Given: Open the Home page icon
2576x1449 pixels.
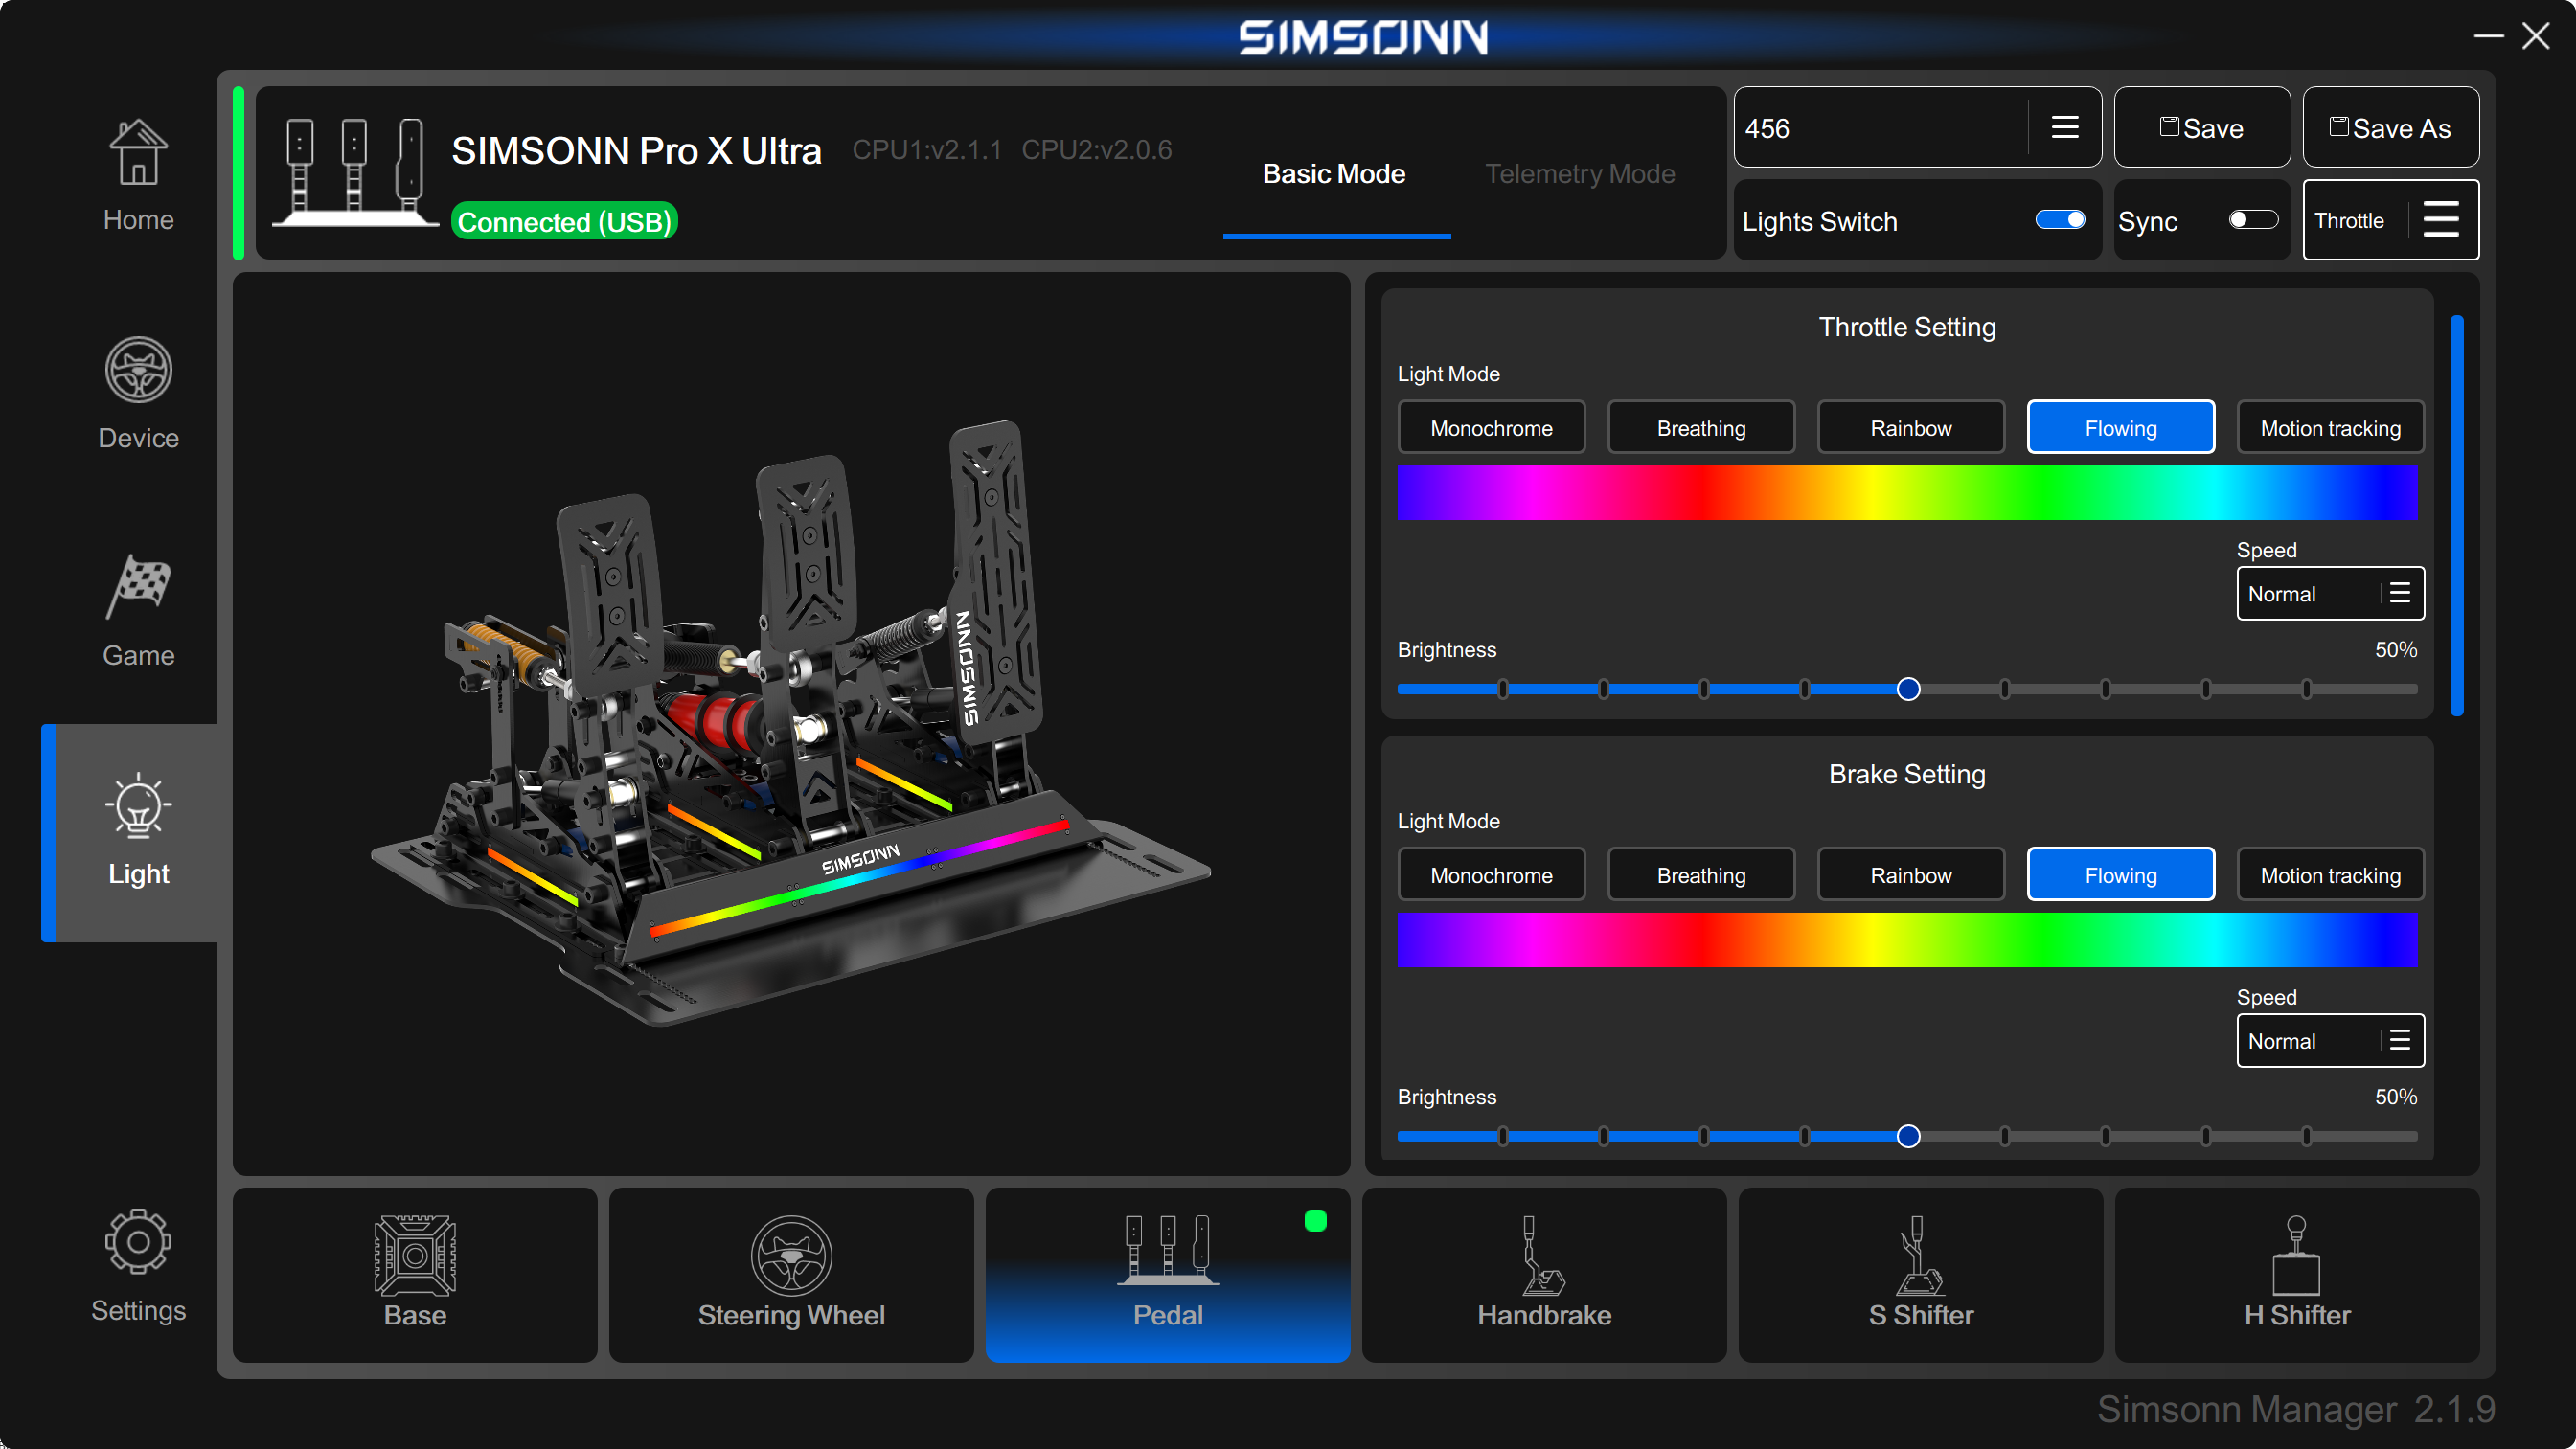Looking at the screenshot, I should [x=138, y=153].
